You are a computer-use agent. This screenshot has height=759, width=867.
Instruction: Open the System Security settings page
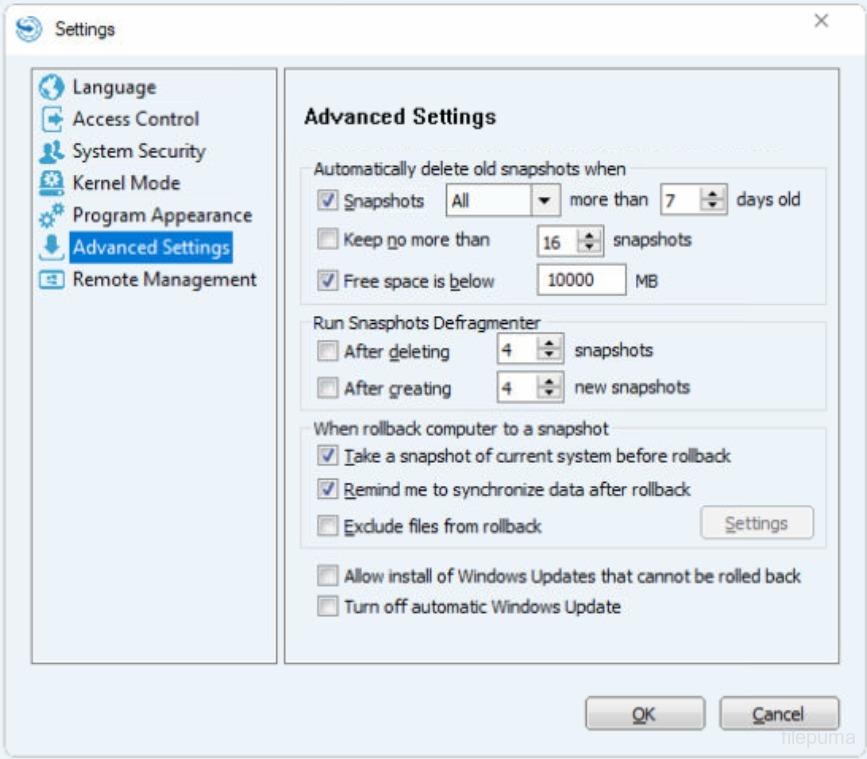click(138, 152)
